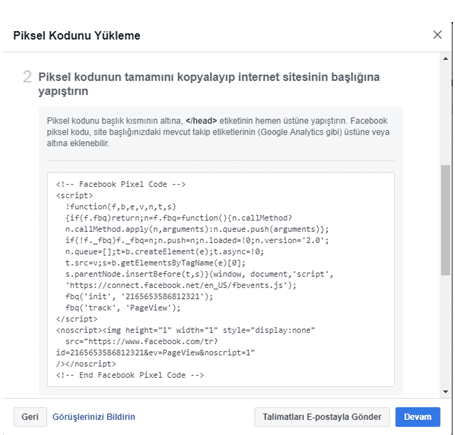The image size is (455, 435).
Task: Click the n.callMethod.apply code line
Action: coord(197,229)
